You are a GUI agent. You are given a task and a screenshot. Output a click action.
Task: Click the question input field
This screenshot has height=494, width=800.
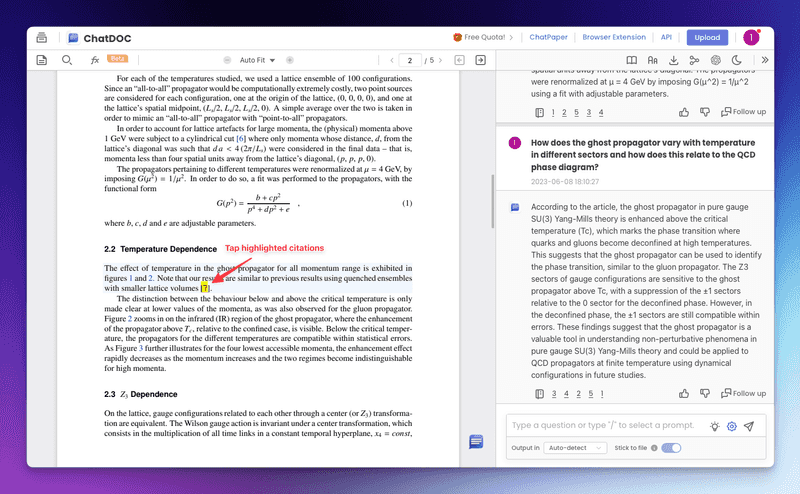[x=605, y=425]
